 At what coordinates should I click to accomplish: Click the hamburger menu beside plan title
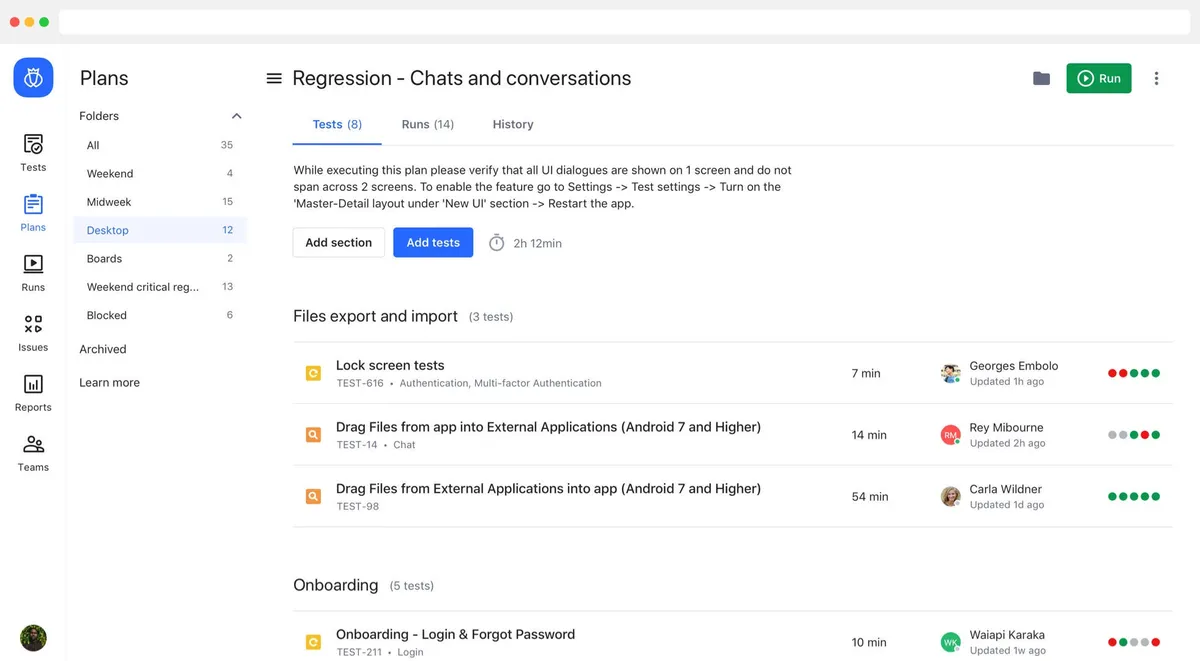point(274,78)
